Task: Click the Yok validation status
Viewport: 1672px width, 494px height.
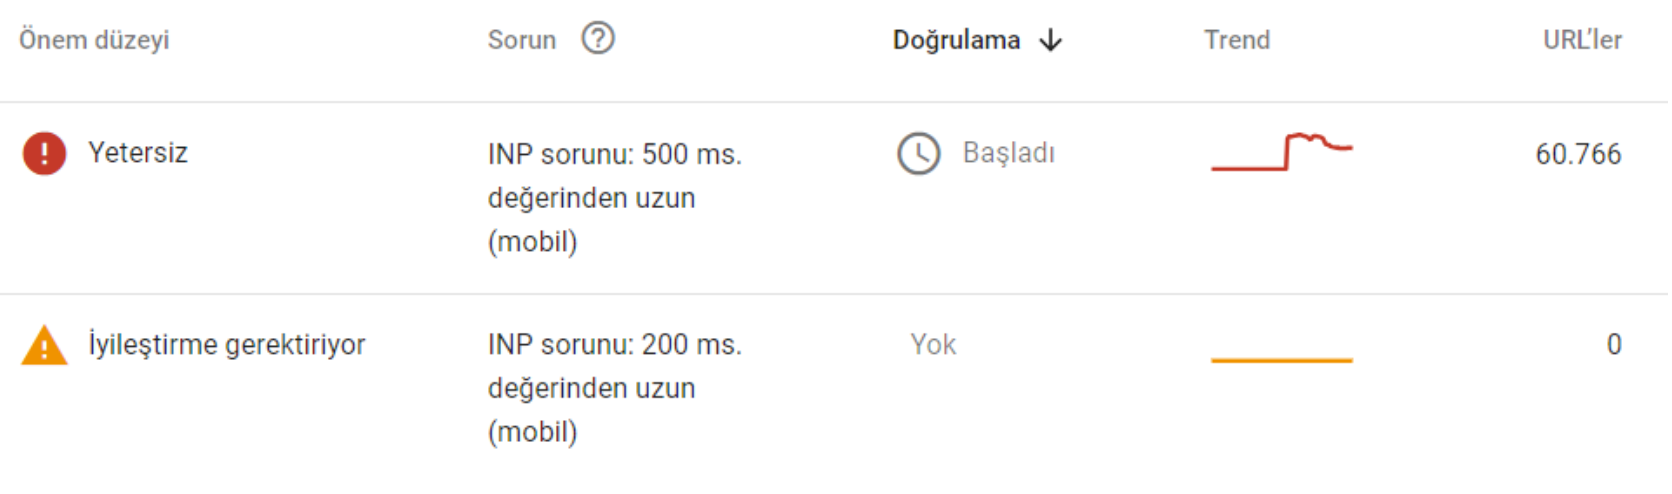Action: coord(933,345)
